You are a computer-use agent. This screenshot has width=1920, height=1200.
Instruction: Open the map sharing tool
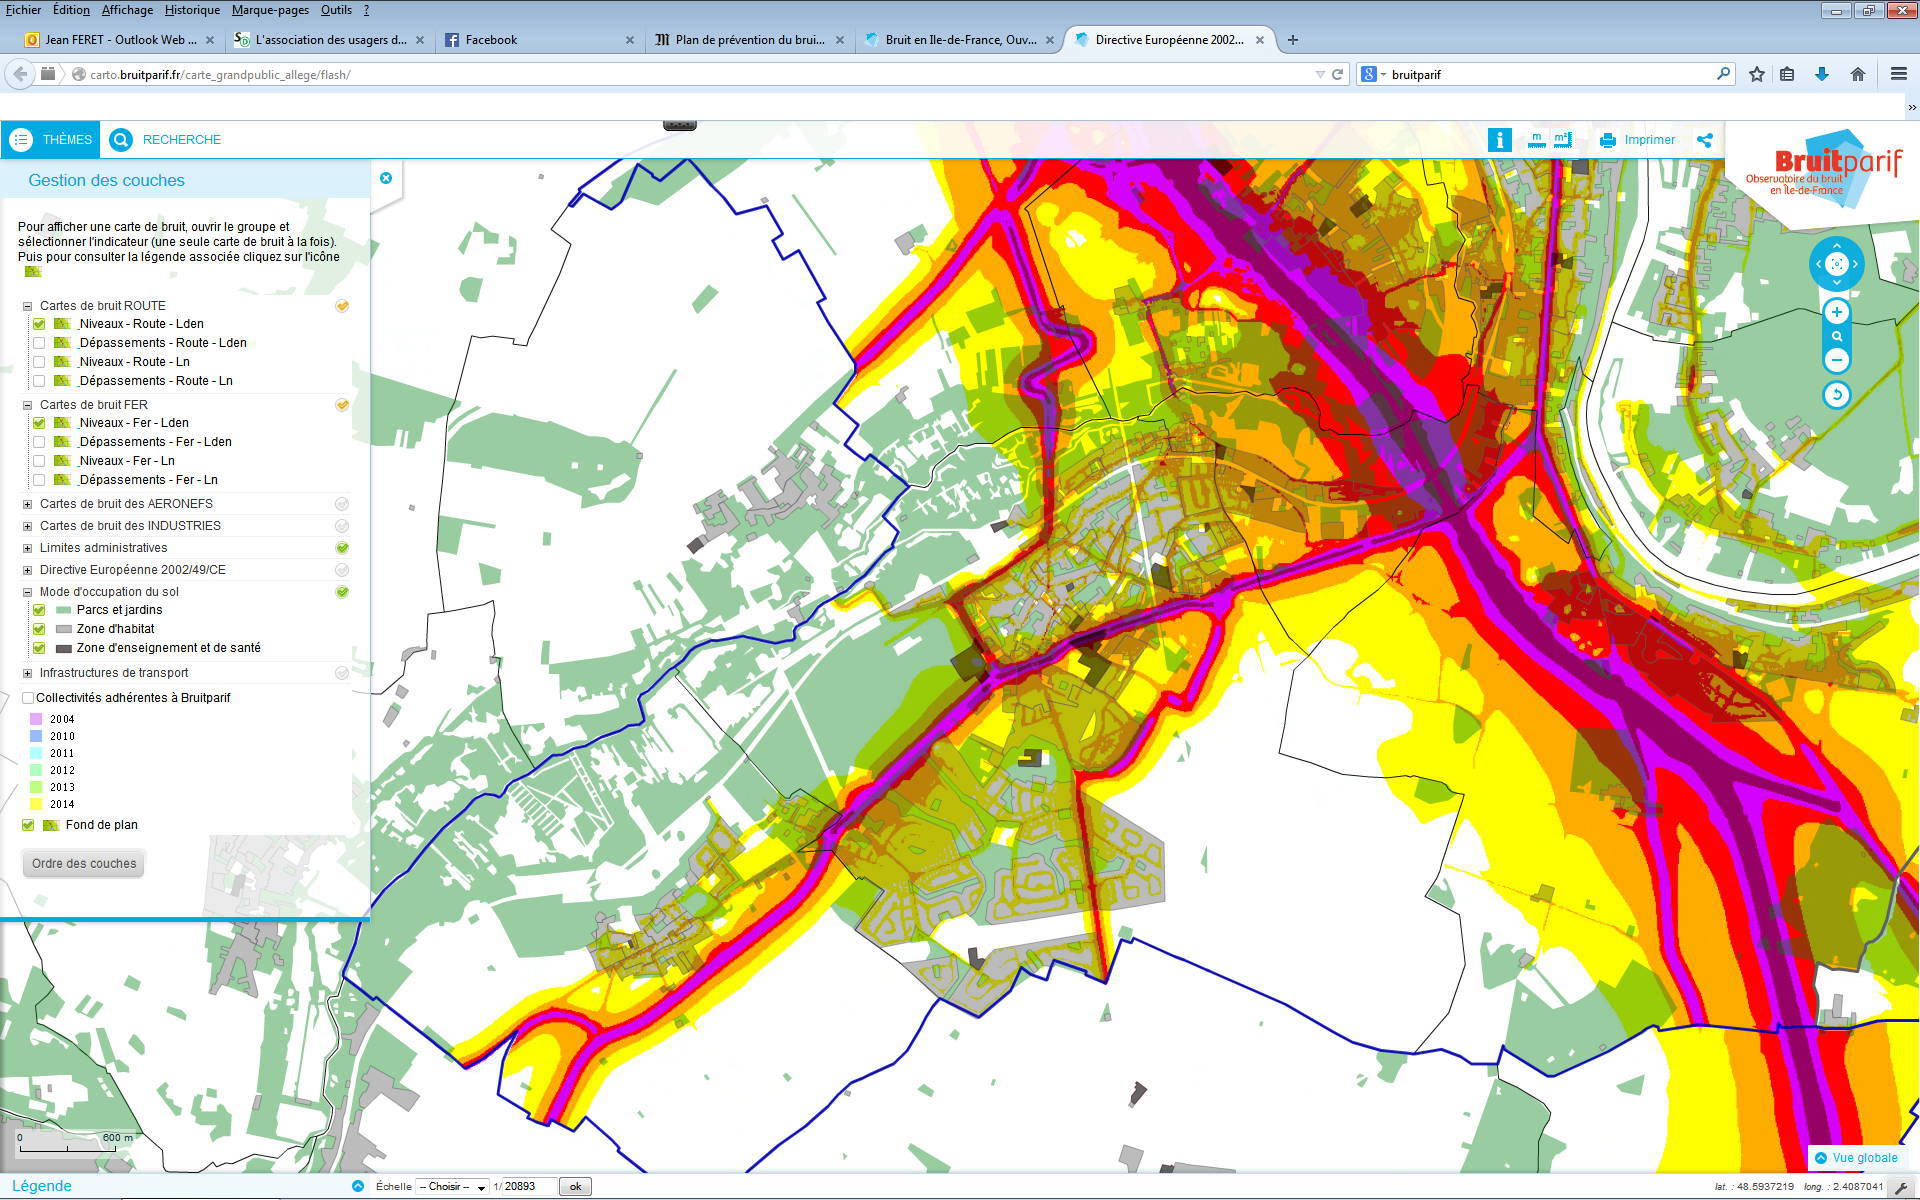(x=1704, y=140)
